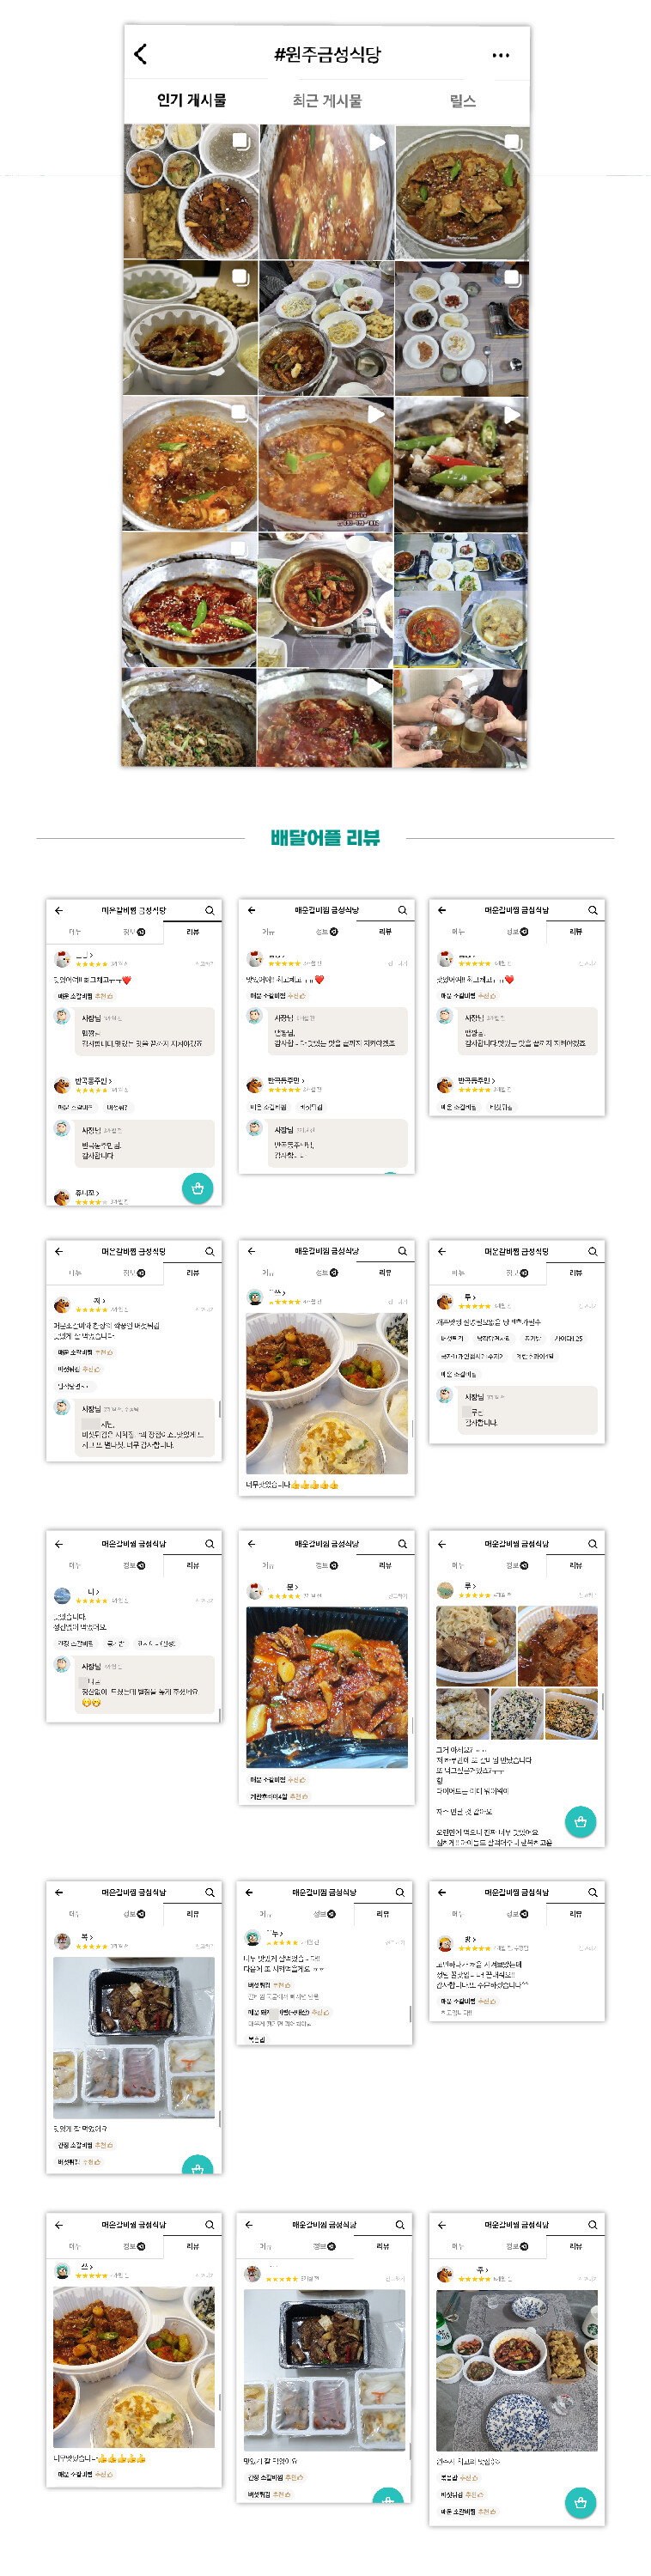Tap the teal basket button in the first review screenshot
Screen dimensions: 651x2576
[197, 1188]
